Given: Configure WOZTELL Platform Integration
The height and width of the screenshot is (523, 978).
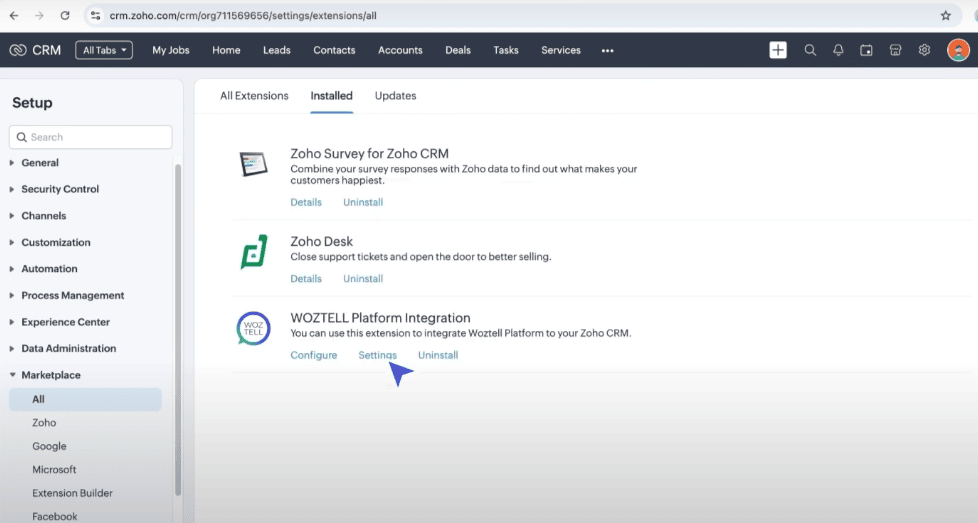Looking at the screenshot, I should click(314, 355).
